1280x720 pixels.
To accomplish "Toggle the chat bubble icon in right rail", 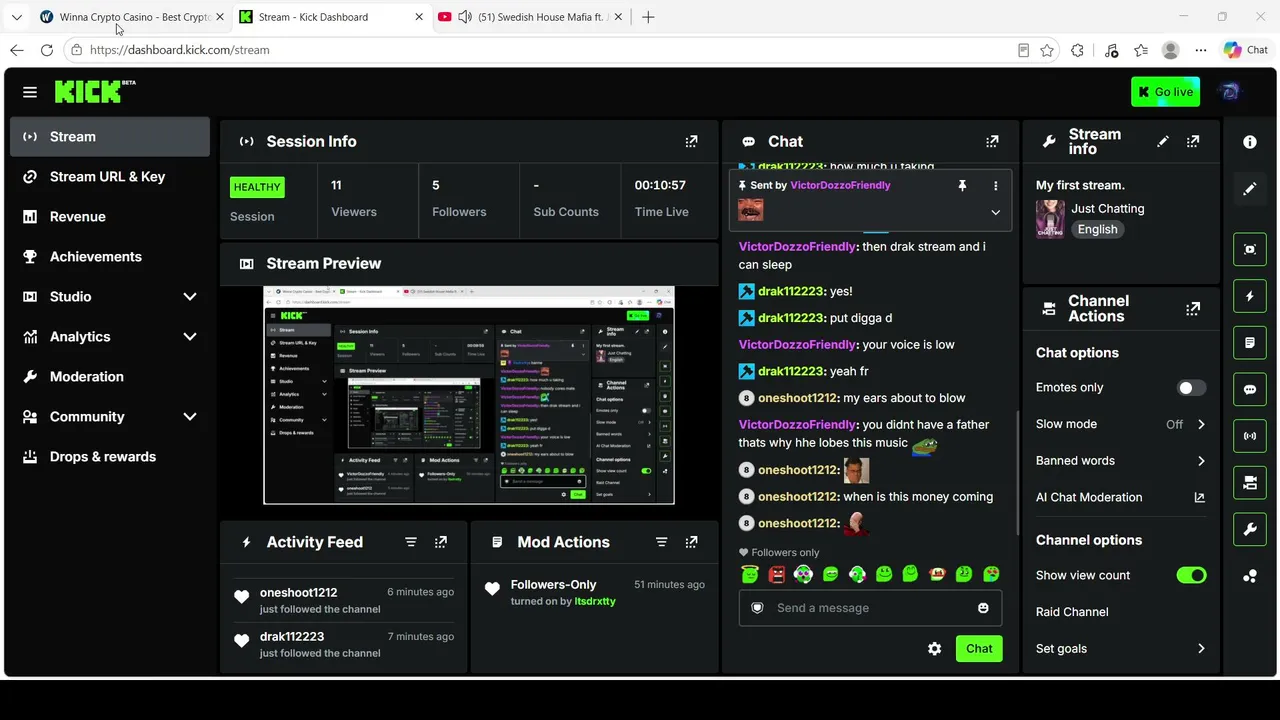I will [1250, 390].
